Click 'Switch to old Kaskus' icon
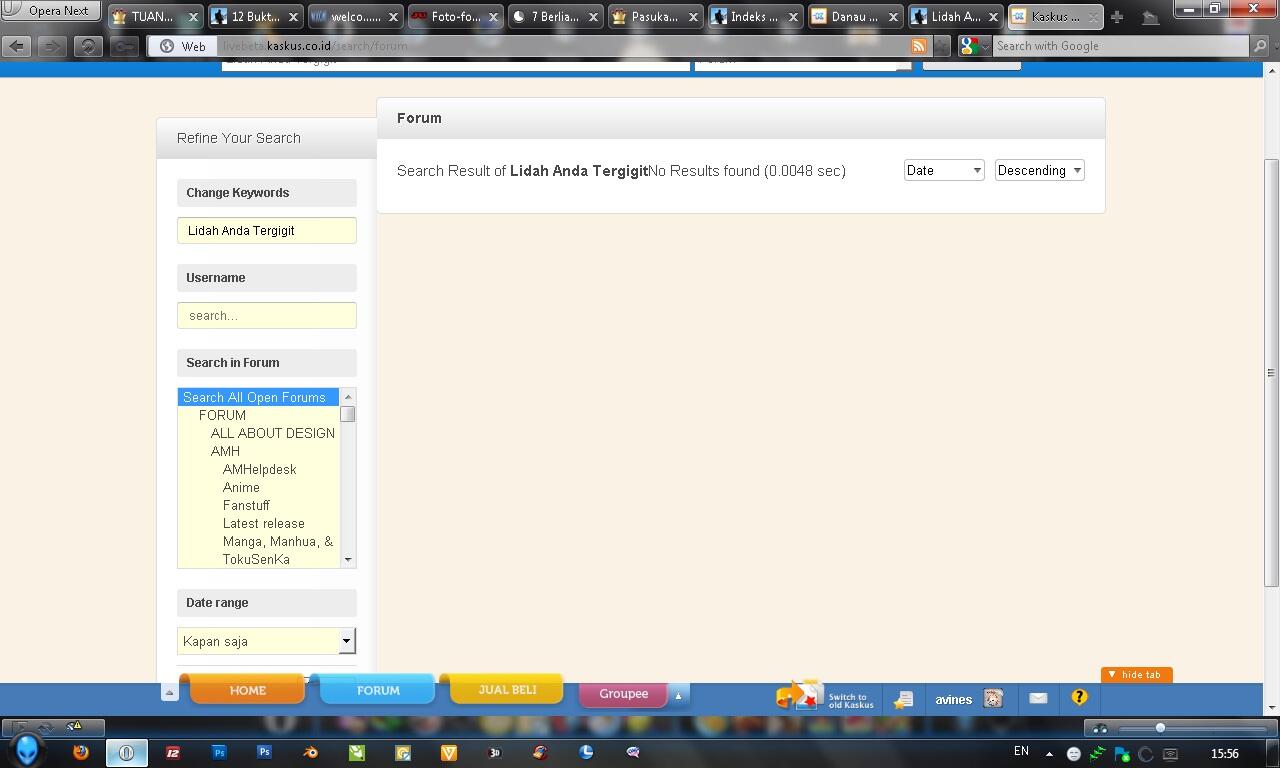Viewport: 1280px width, 768px height. tap(825, 697)
